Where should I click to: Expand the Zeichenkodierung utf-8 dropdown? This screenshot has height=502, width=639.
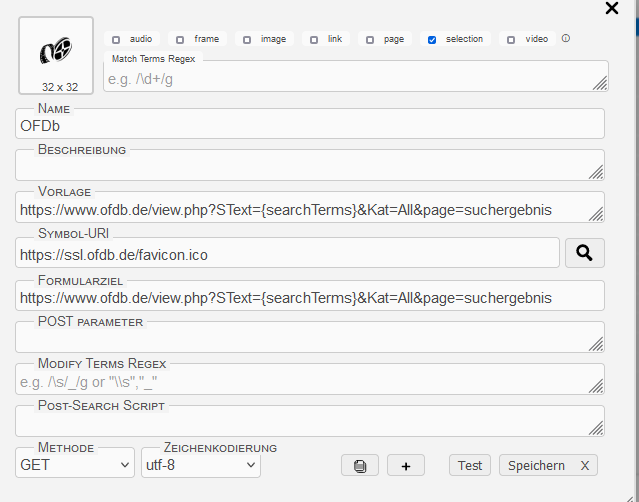click(x=201, y=465)
